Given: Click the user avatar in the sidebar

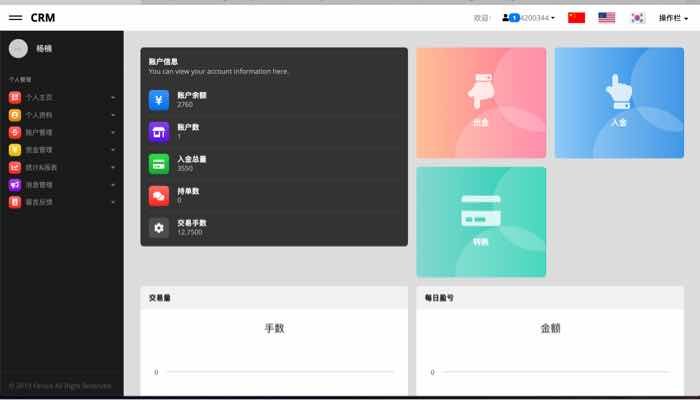Looking at the screenshot, I should [18, 49].
